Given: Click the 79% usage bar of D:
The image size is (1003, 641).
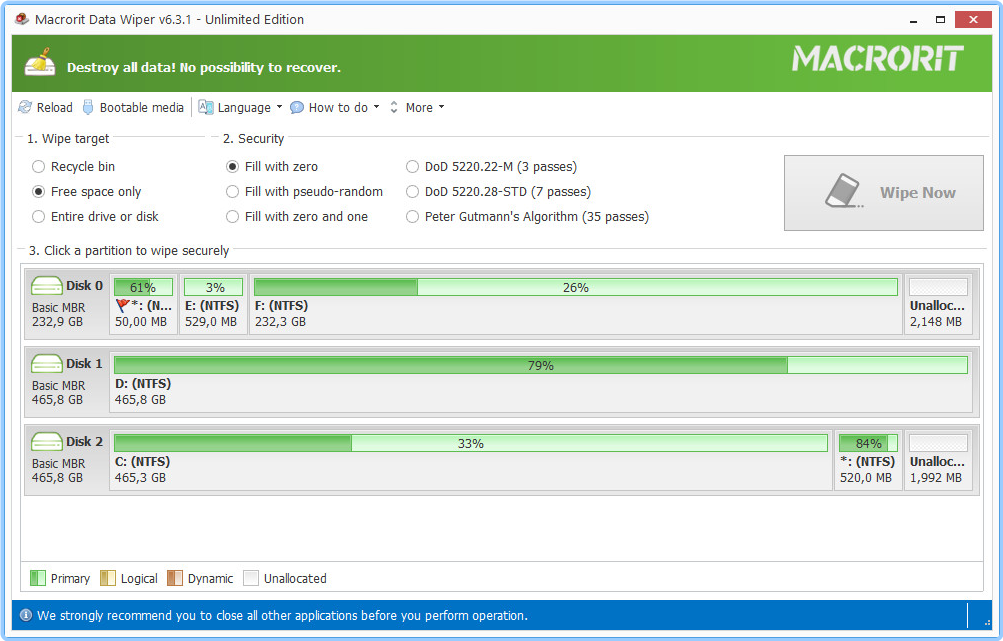Looking at the screenshot, I should [541, 365].
